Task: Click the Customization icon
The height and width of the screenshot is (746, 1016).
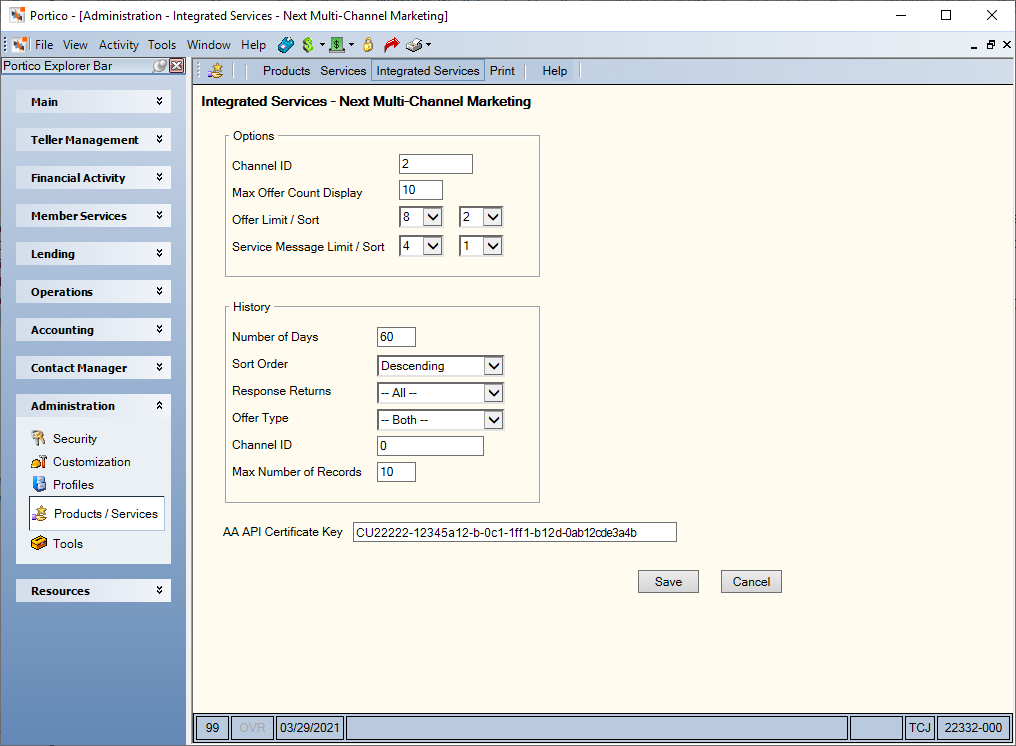Action: coord(38,461)
